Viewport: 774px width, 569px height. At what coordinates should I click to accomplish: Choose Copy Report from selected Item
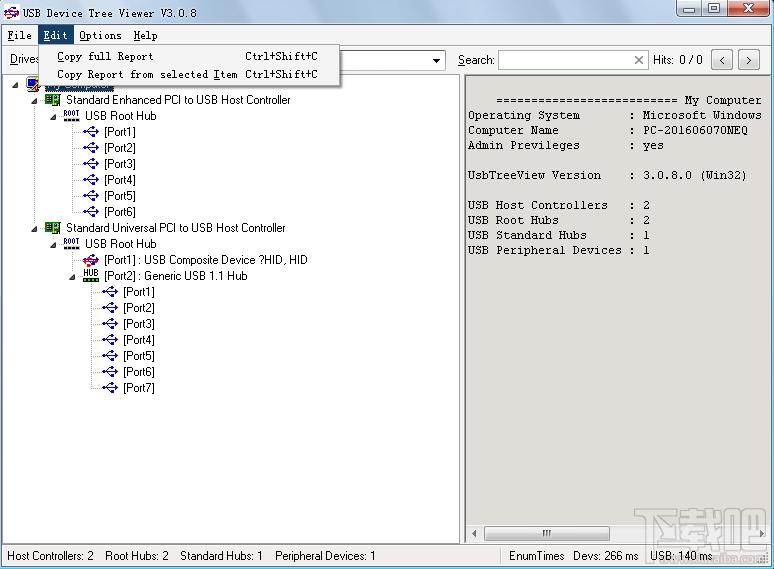coord(188,74)
